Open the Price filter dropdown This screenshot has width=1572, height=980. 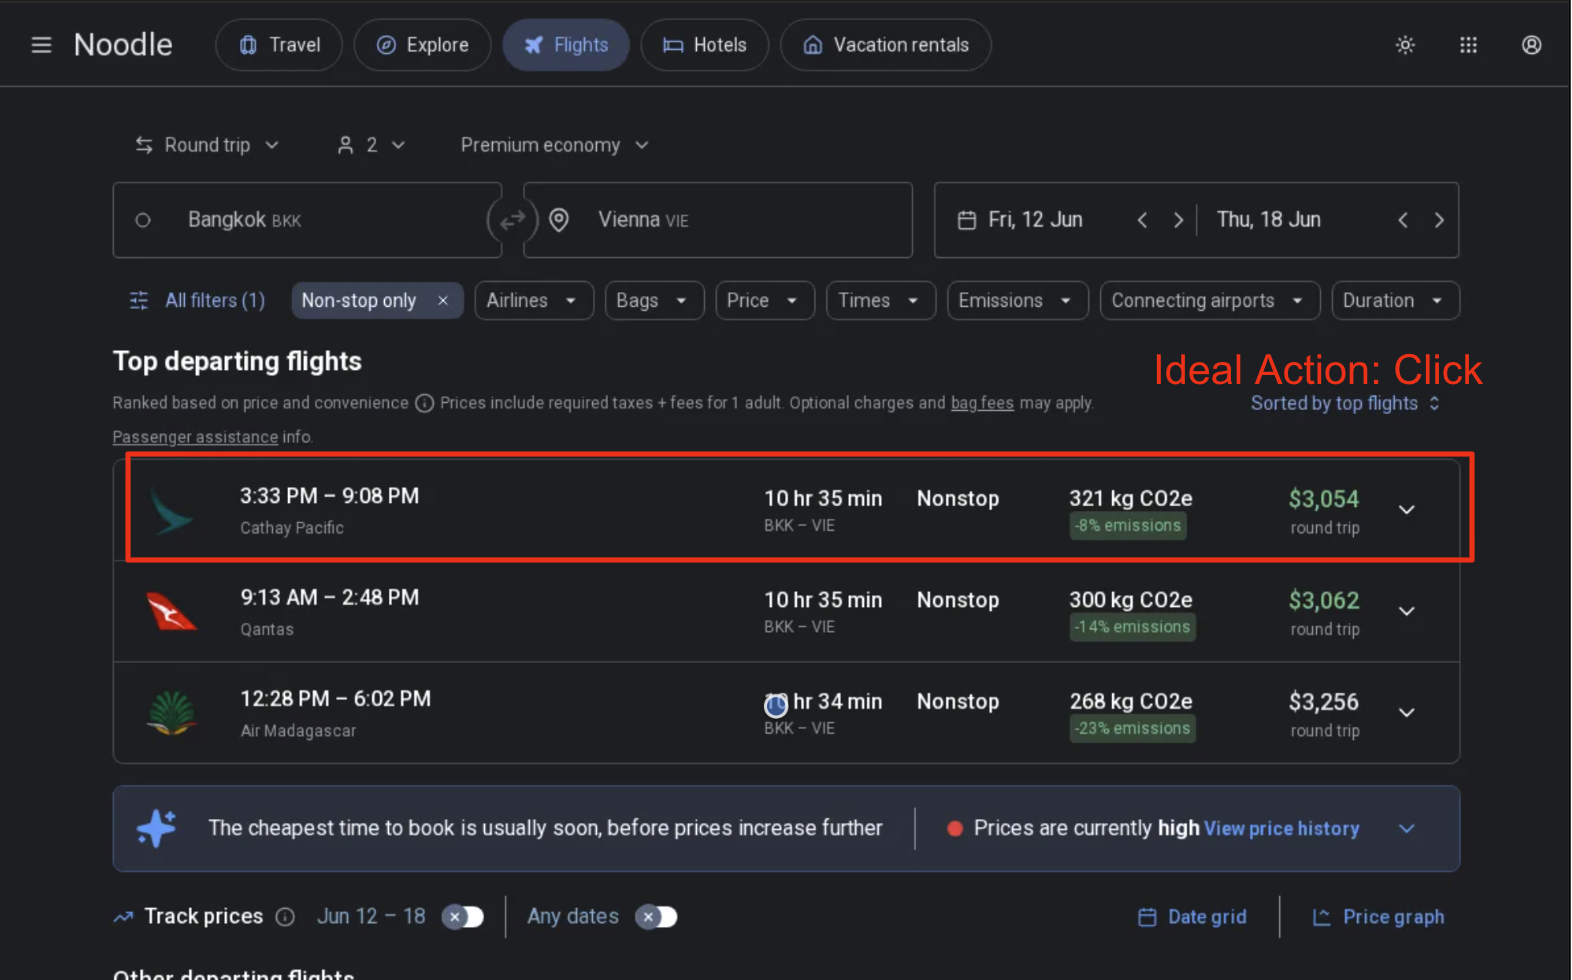pyautogui.click(x=765, y=301)
